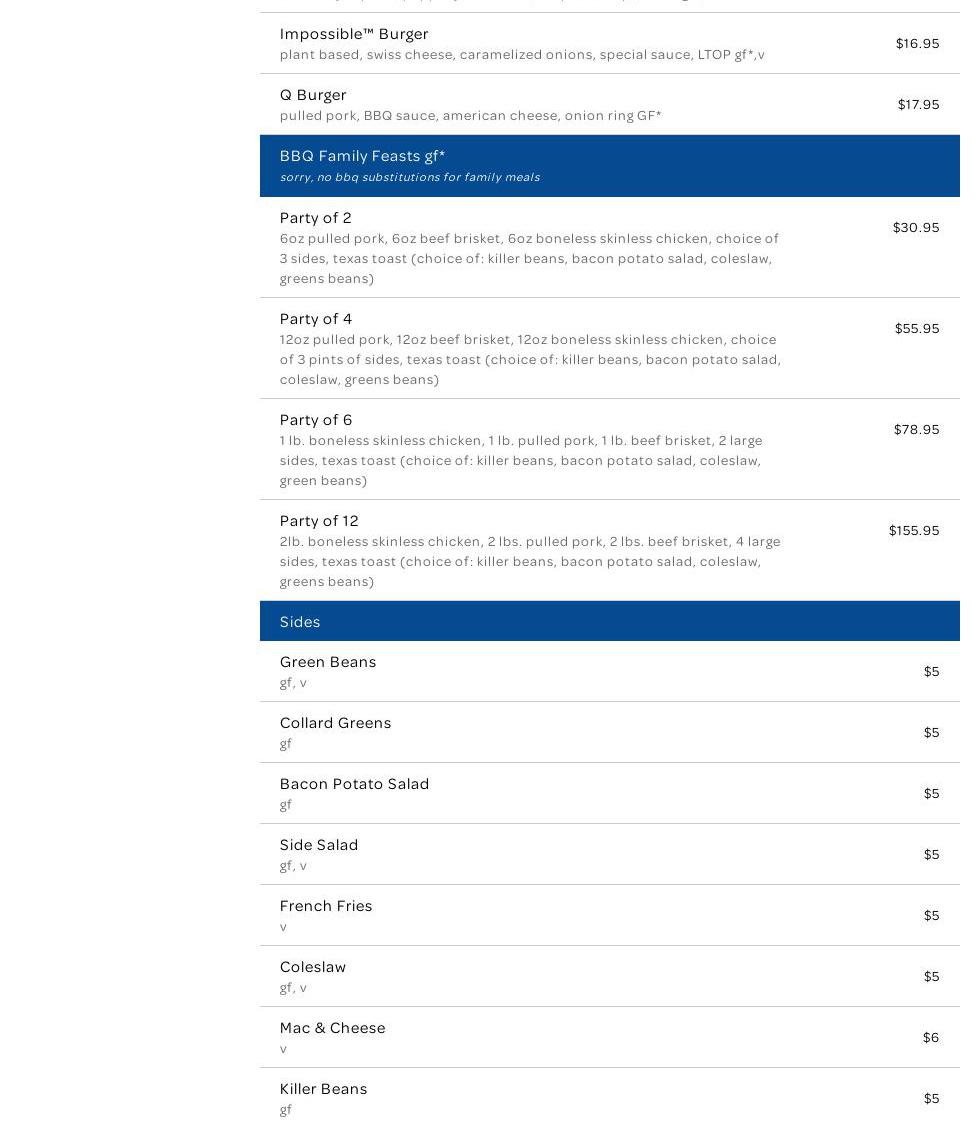Image resolution: width=980 pixels, height=1121 pixels.
Task: Choose the Party of 6 feast
Action: point(316,419)
